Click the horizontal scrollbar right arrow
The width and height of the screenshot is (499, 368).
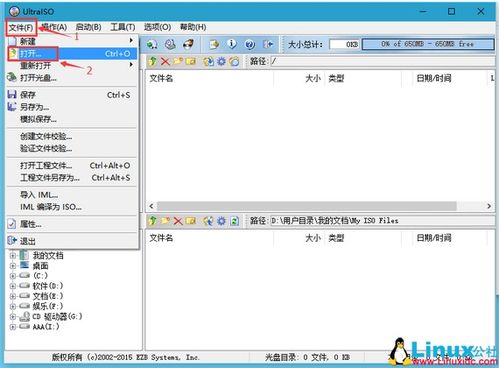(x=489, y=206)
